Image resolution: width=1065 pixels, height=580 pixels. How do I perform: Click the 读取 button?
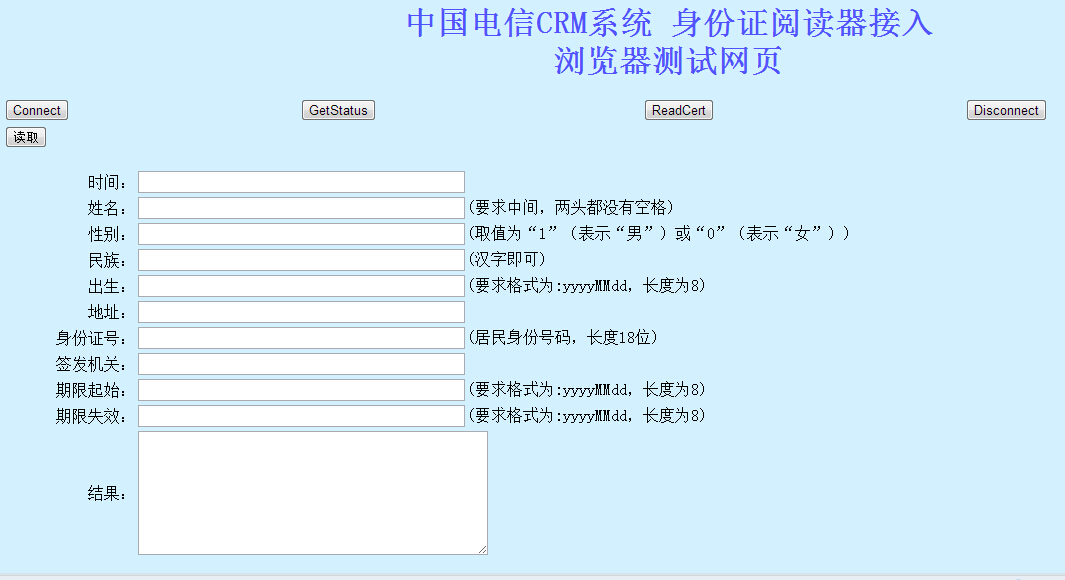click(x=26, y=137)
